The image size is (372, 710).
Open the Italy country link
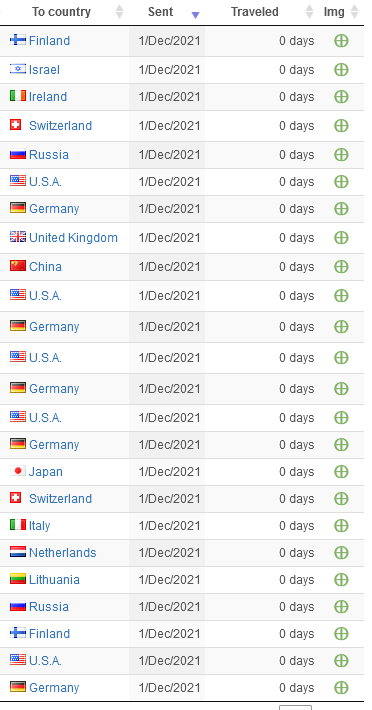[x=39, y=526]
